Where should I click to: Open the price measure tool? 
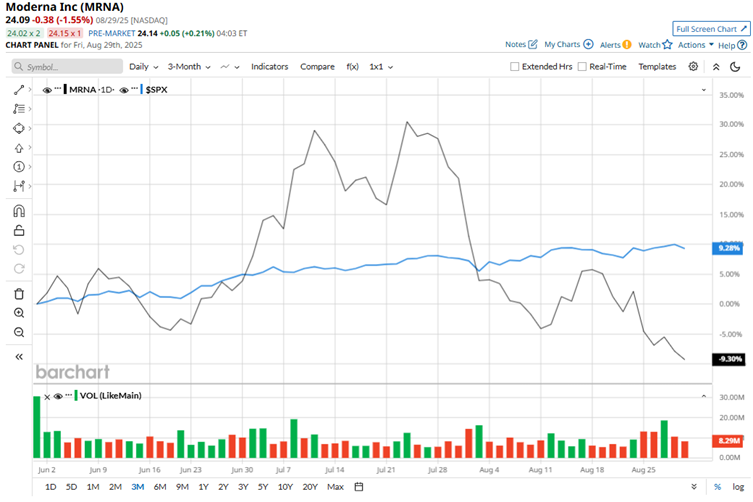19,186
